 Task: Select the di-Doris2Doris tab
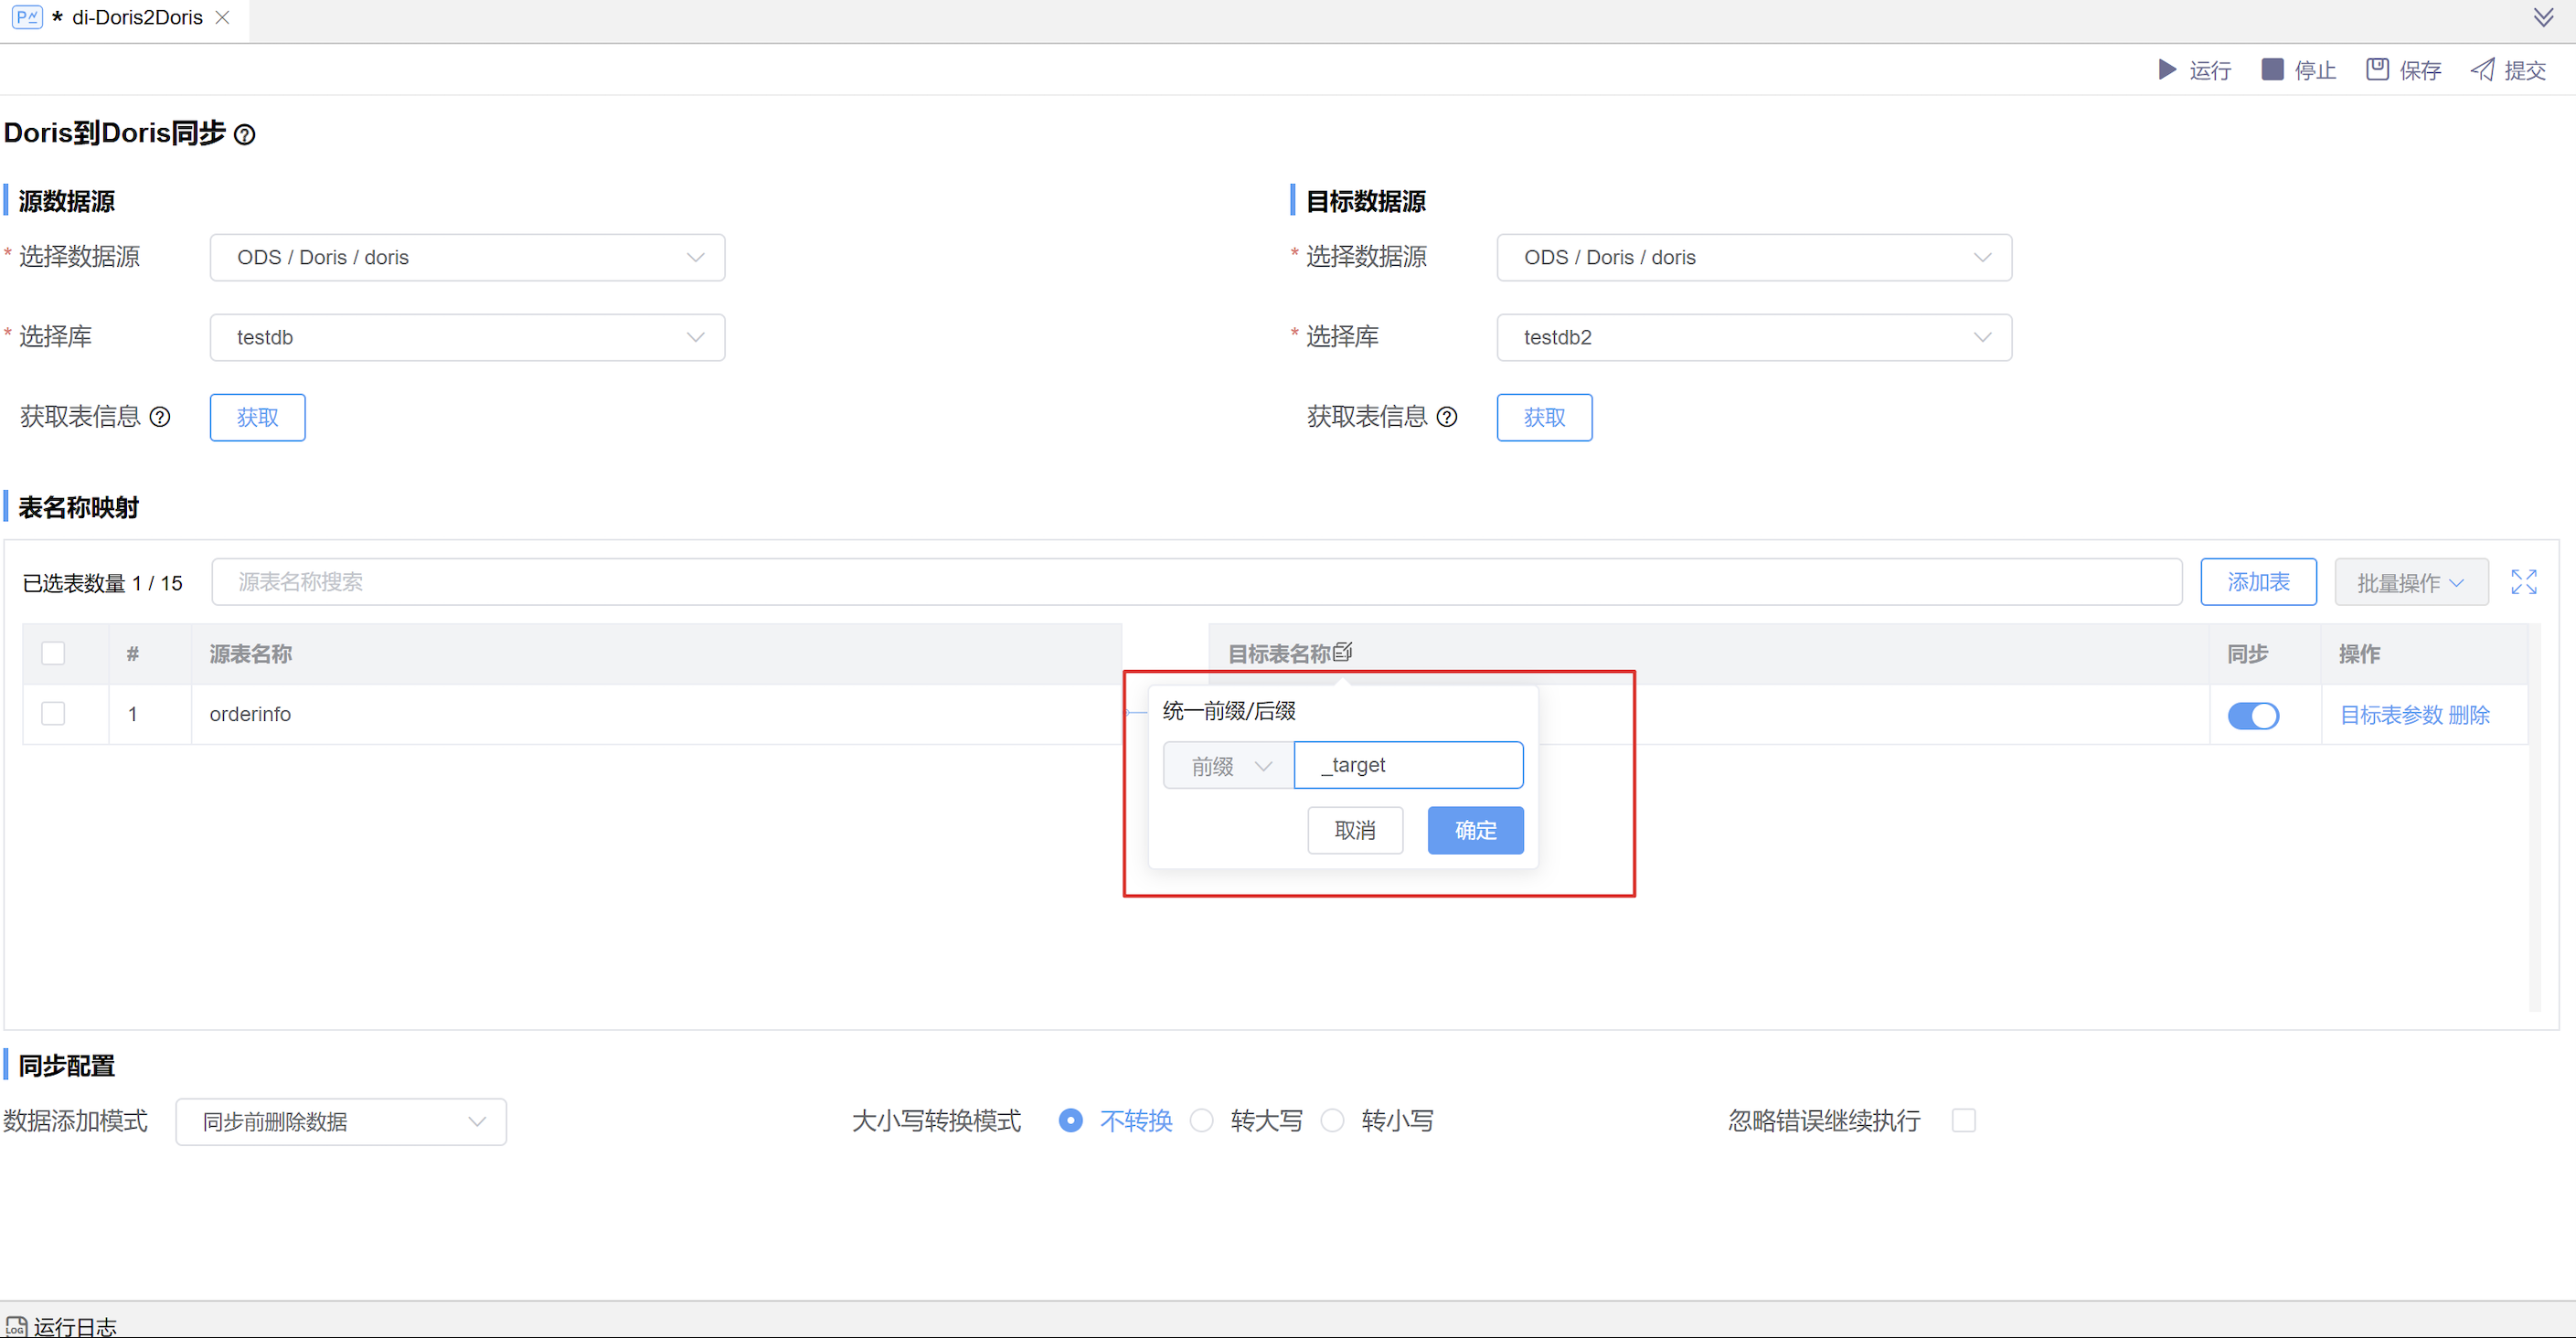(135, 18)
